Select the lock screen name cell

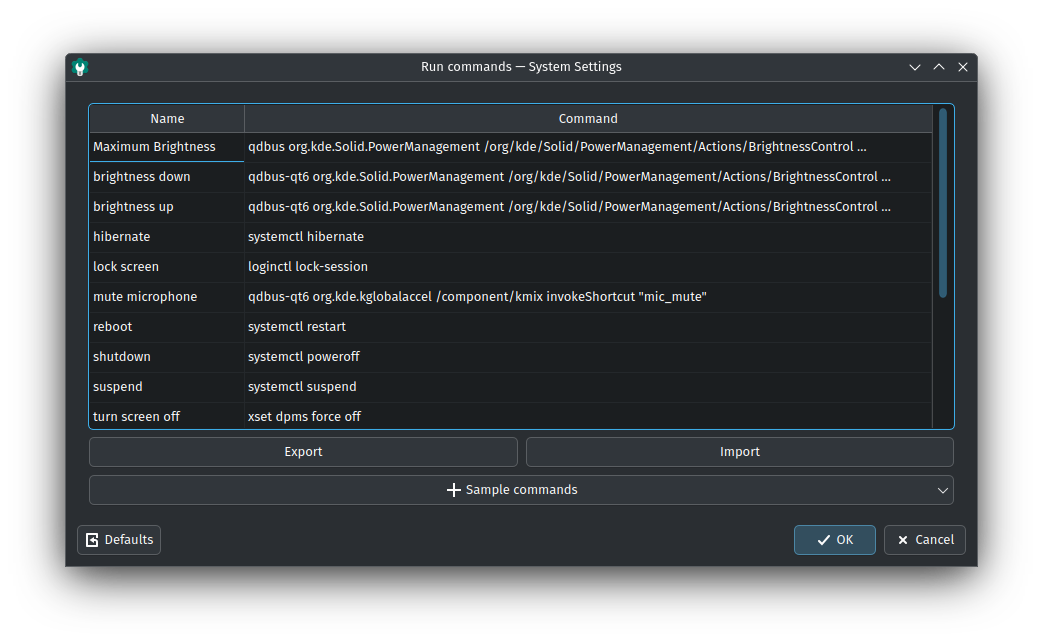(167, 267)
